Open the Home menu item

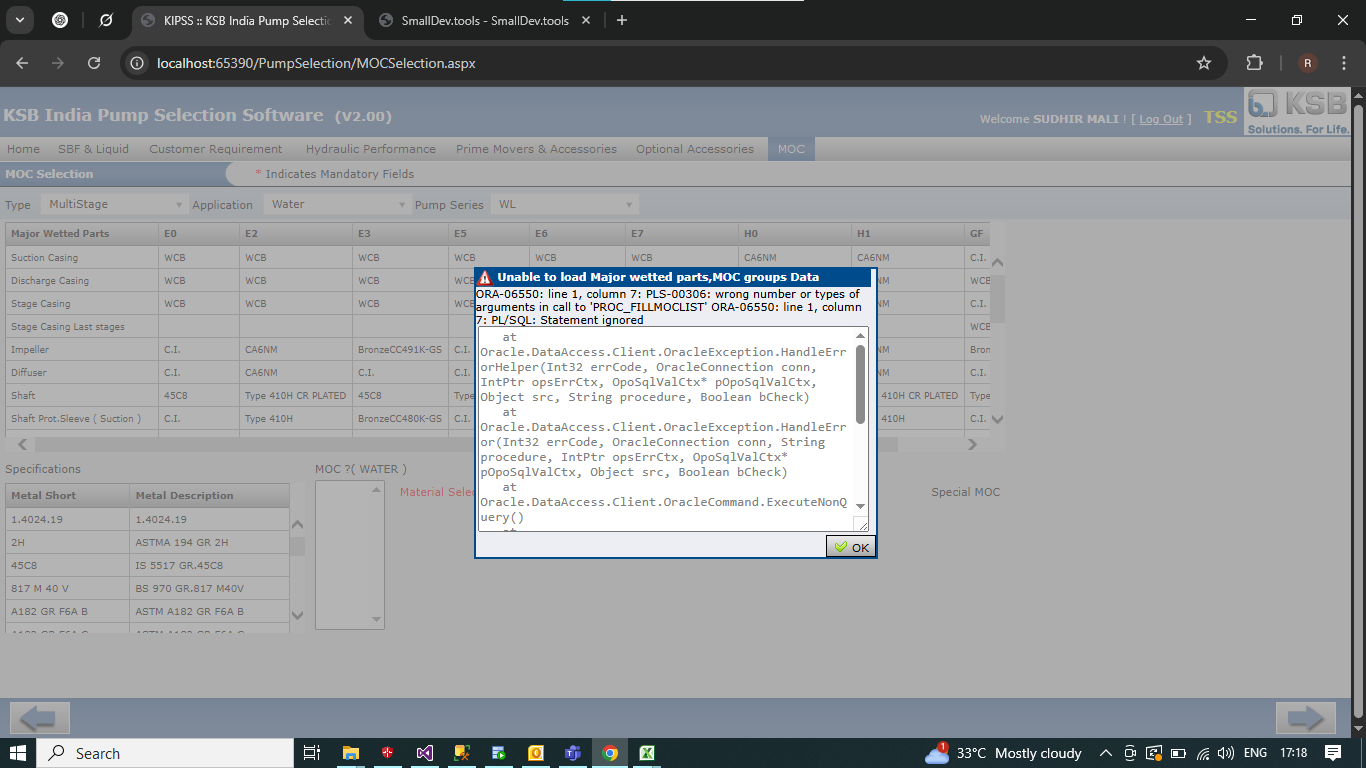point(24,149)
